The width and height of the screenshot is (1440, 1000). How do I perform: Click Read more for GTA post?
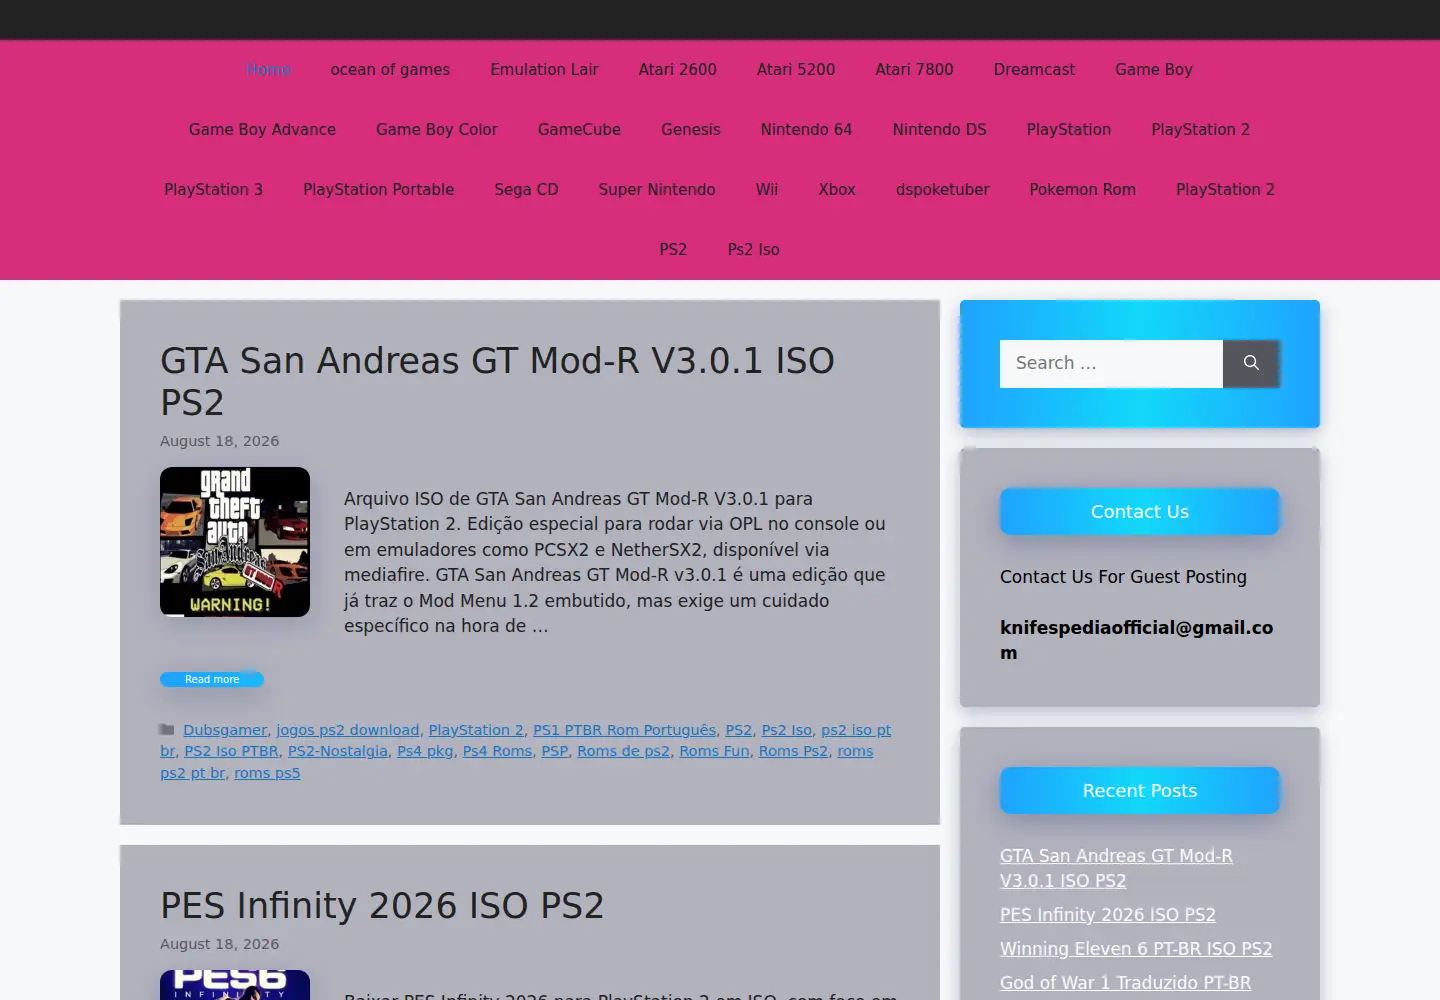[212, 679]
